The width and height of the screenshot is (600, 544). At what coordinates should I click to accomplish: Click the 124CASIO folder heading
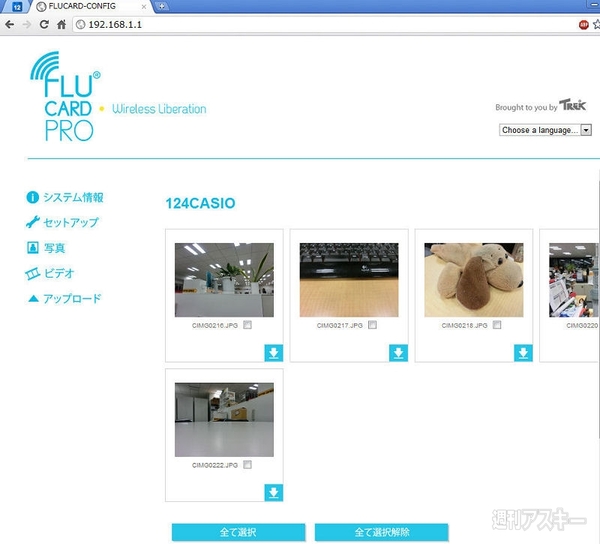(x=200, y=203)
